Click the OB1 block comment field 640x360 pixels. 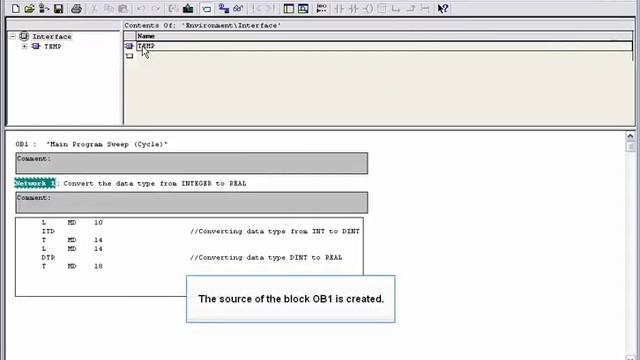click(191, 163)
